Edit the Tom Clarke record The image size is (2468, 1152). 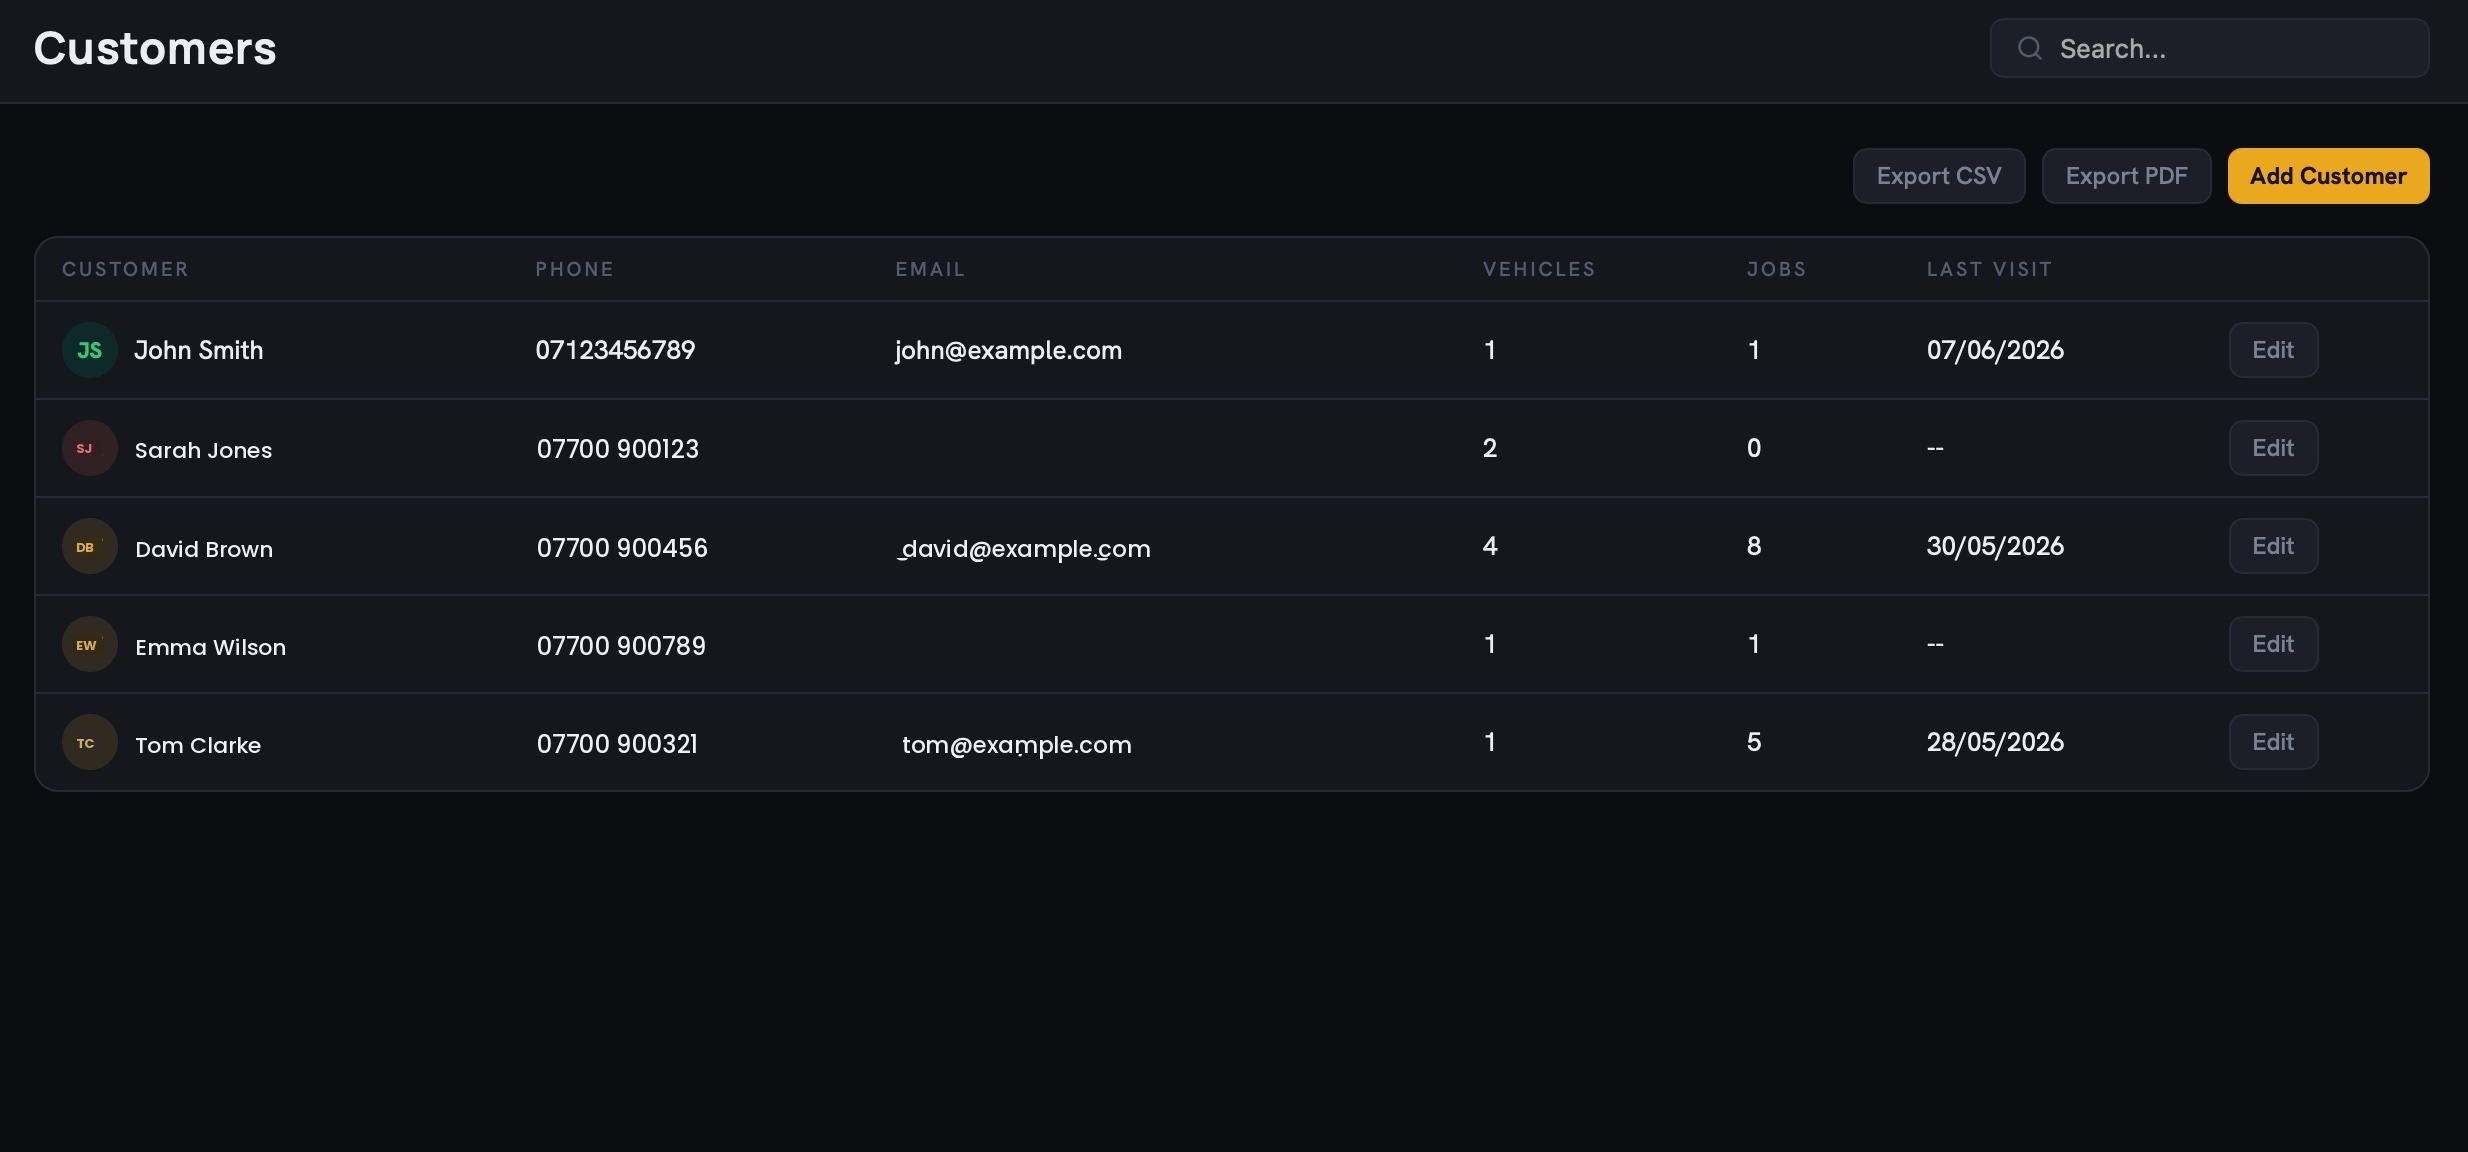(x=2273, y=742)
